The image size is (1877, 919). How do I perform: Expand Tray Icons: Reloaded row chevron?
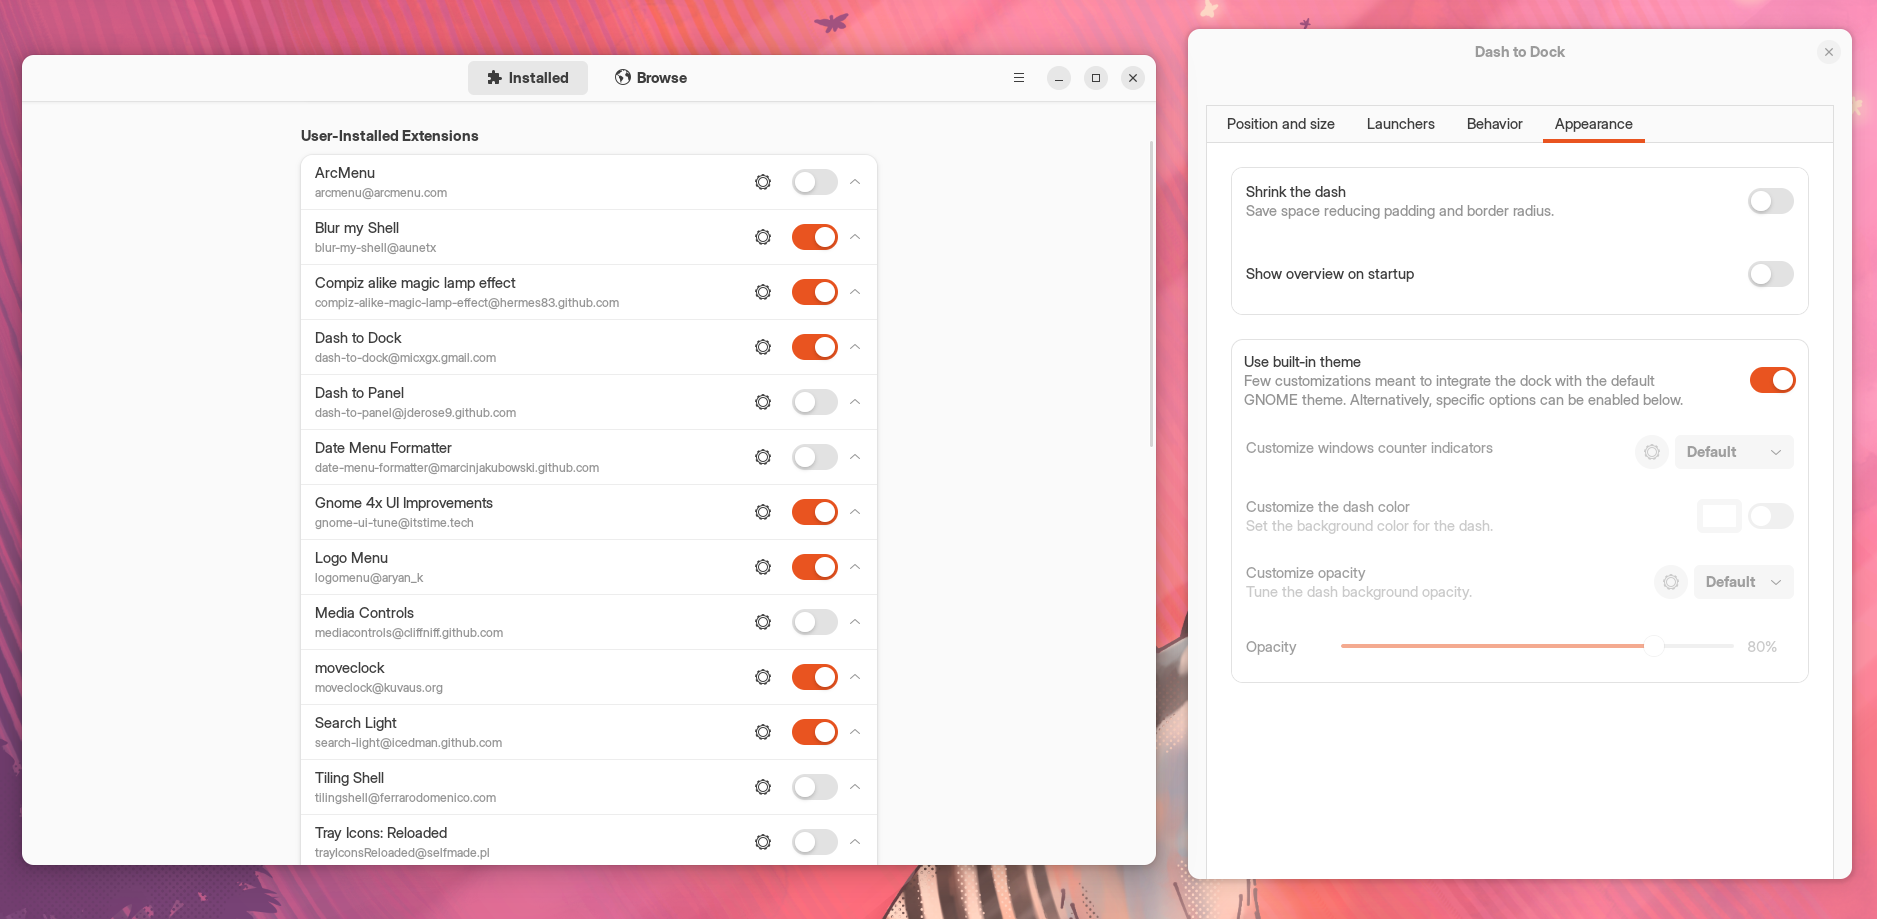[855, 842]
